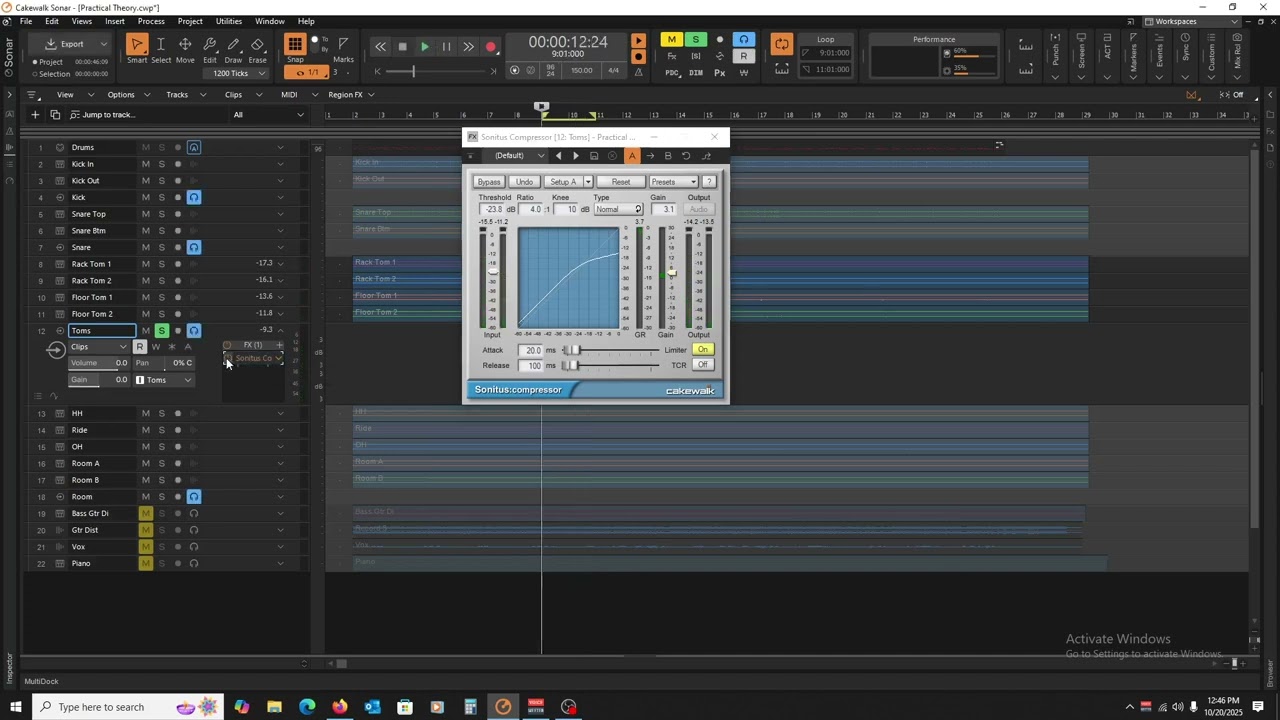Add a new track with plus icon
This screenshot has width=1280, height=720.
click(x=35, y=115)
